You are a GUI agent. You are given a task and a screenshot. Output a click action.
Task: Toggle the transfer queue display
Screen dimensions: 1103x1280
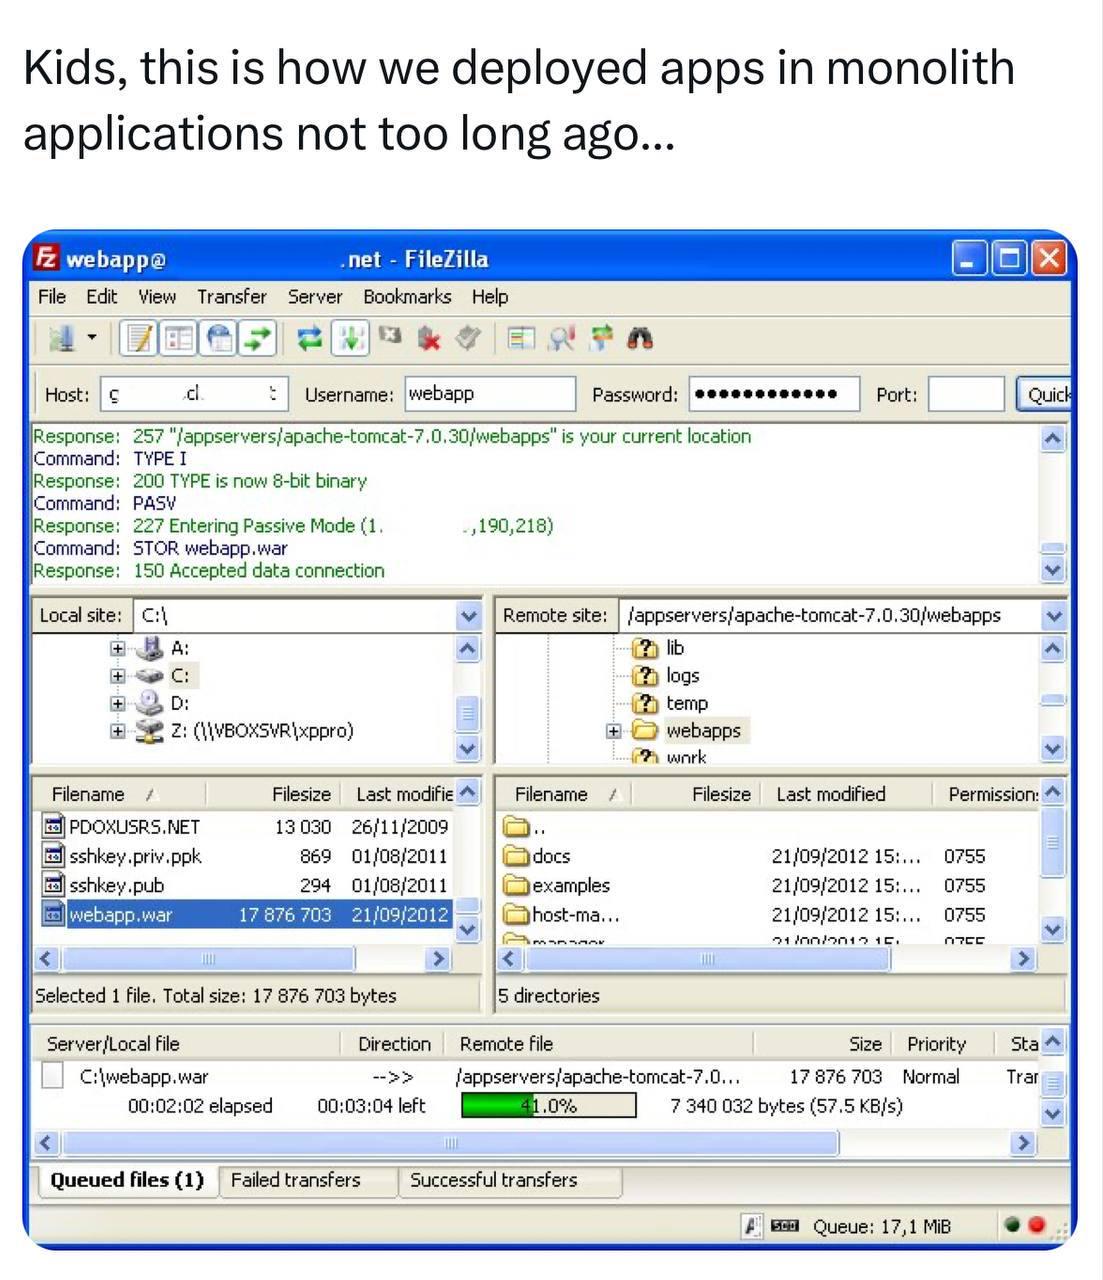258,339
